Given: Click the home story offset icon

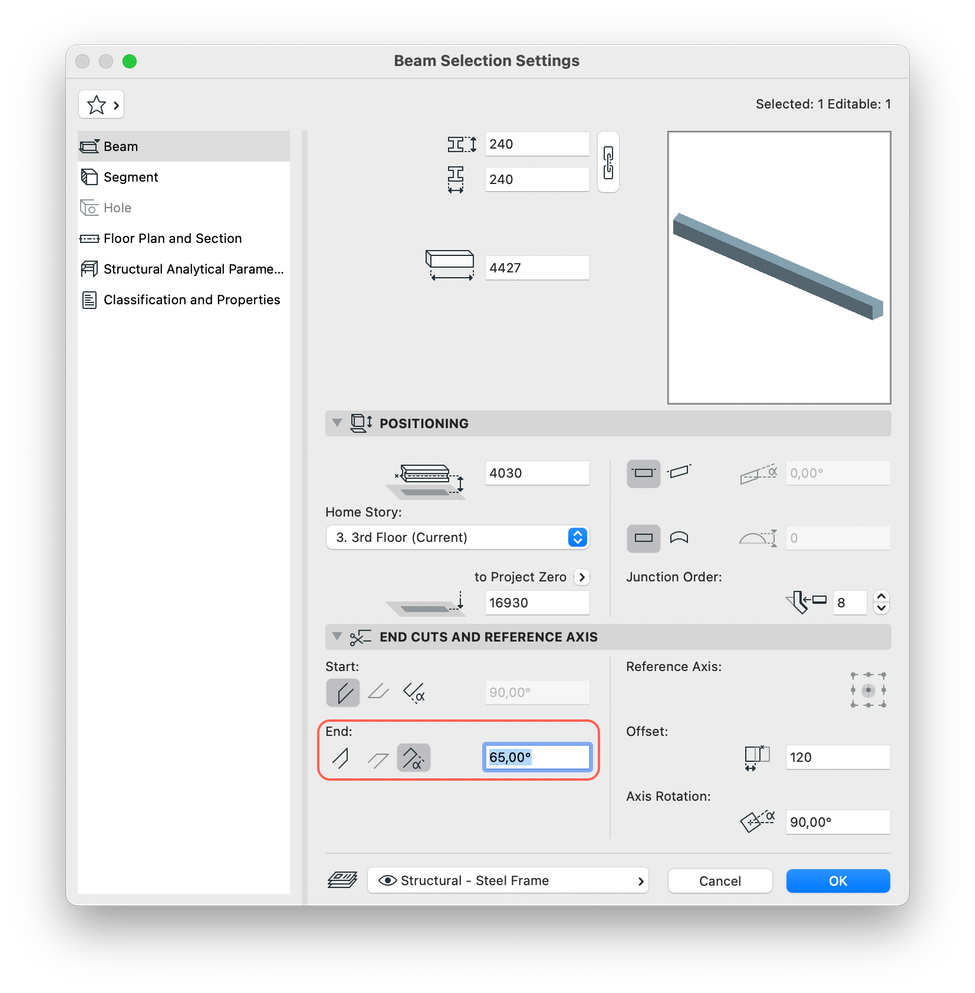Looking at the screenshot, I should [x=427, y=481].
